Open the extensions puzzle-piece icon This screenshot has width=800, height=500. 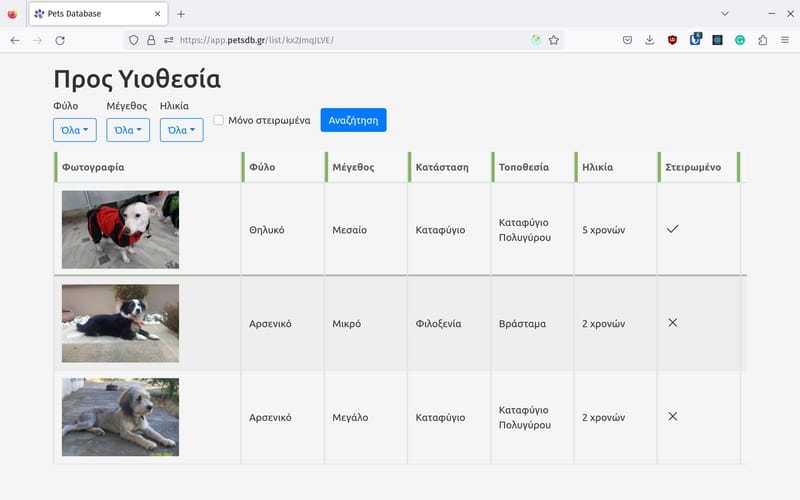pyautogui.click(x=762, y=40)
